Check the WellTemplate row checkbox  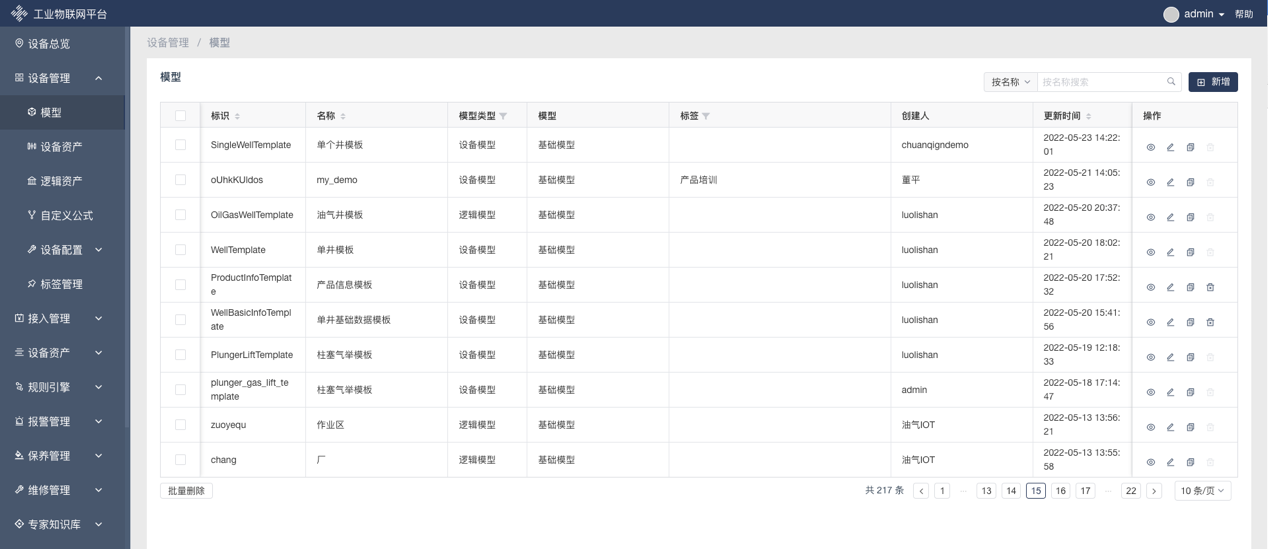(x=180, y=250)
